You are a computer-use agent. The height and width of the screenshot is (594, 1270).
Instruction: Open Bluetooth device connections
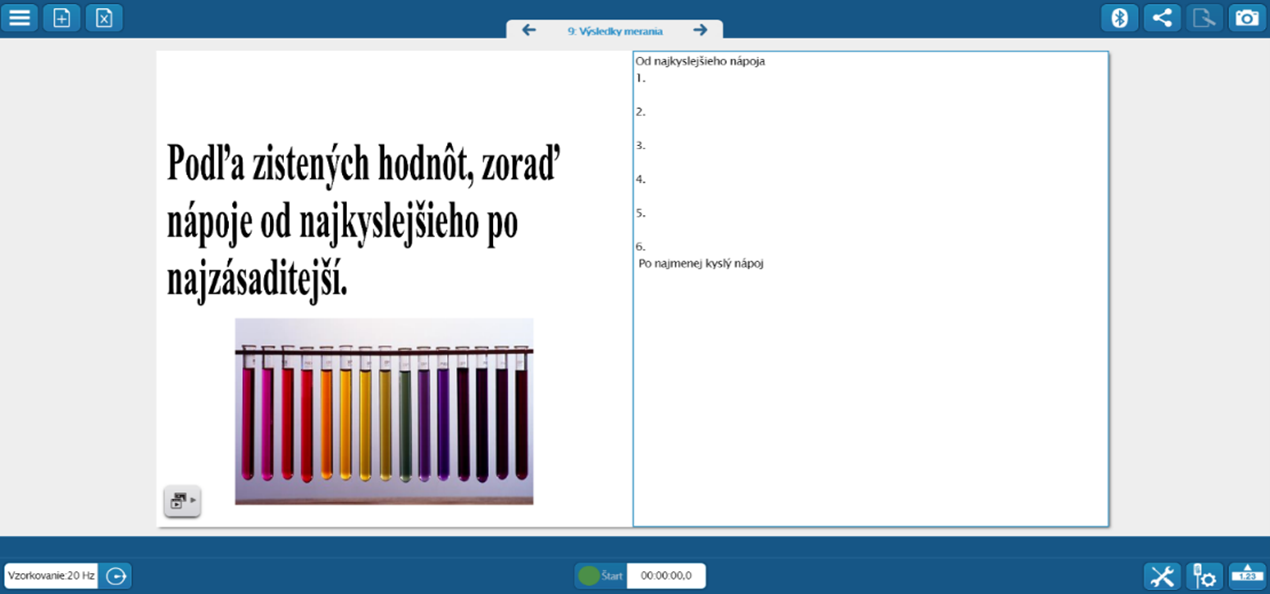tap(1120, 17)
